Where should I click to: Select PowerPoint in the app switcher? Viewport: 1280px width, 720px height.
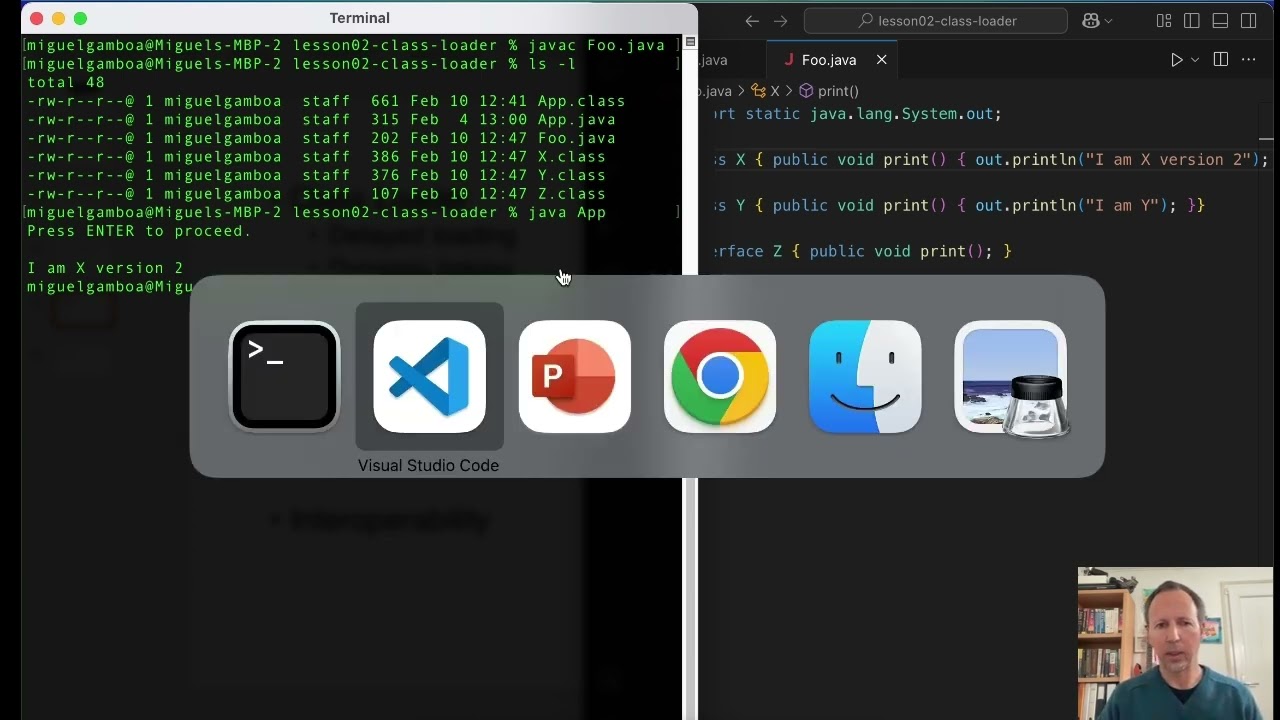point(575,377)
